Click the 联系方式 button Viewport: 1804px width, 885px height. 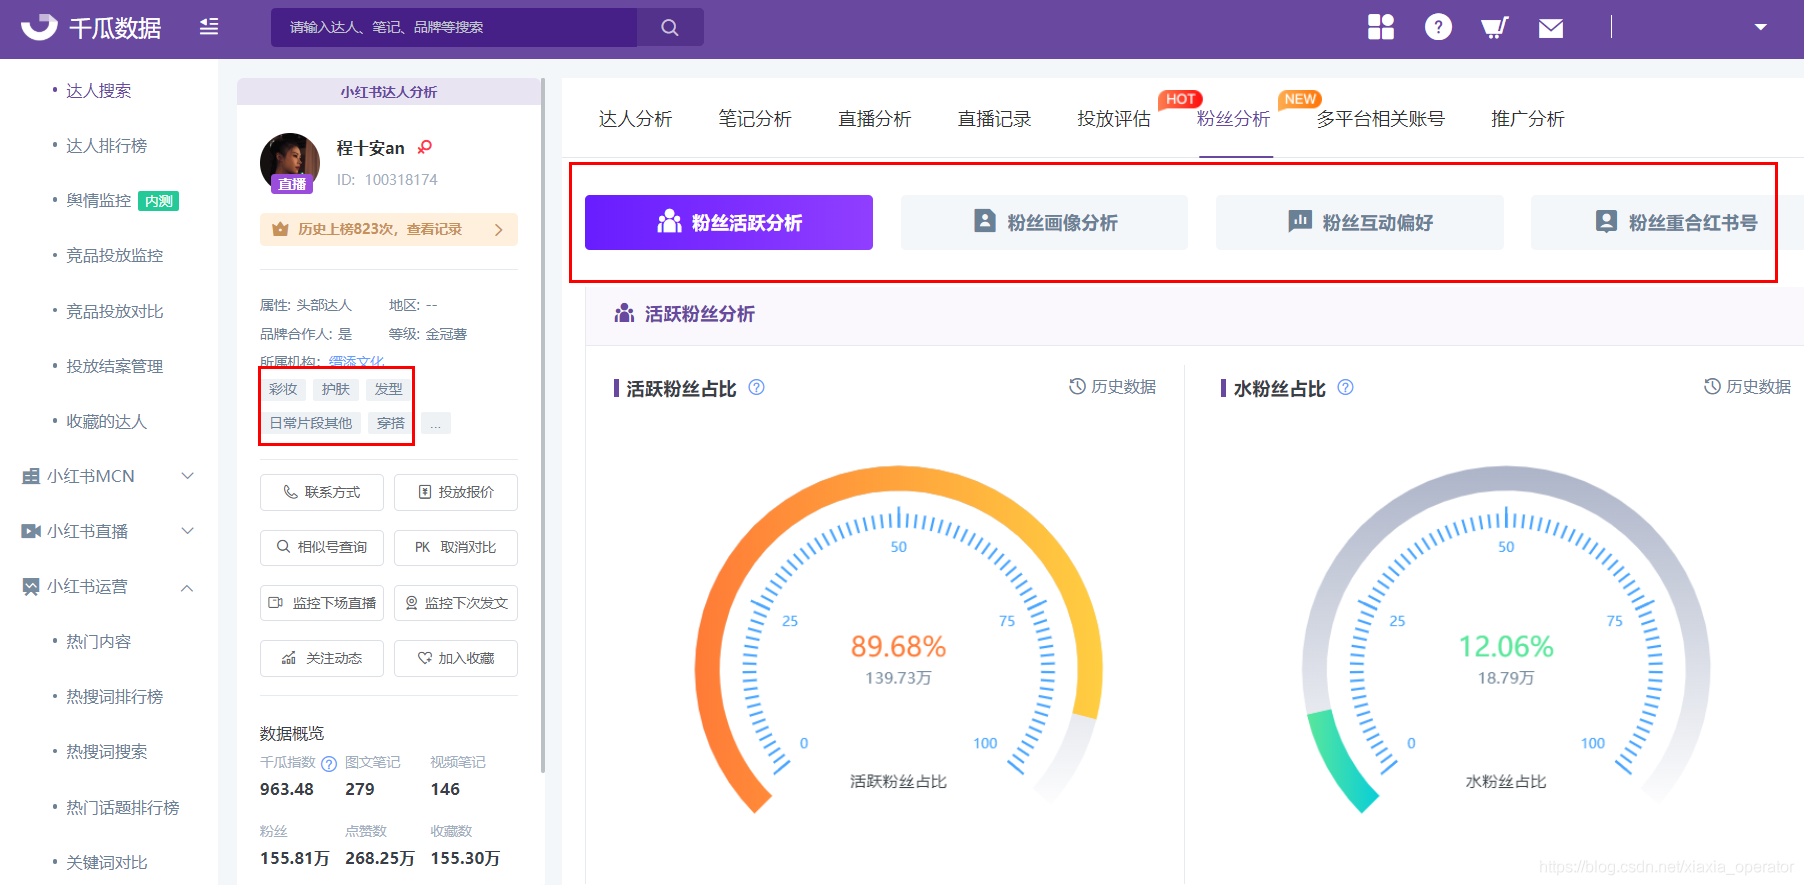click(x=322, y=492)
